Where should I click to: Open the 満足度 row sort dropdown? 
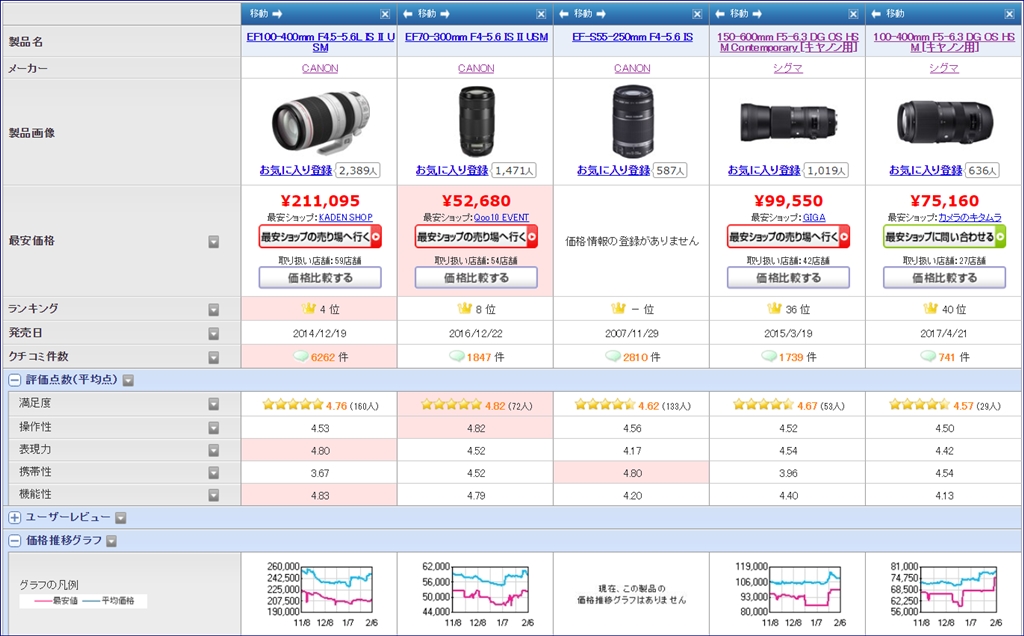[214, 405]
